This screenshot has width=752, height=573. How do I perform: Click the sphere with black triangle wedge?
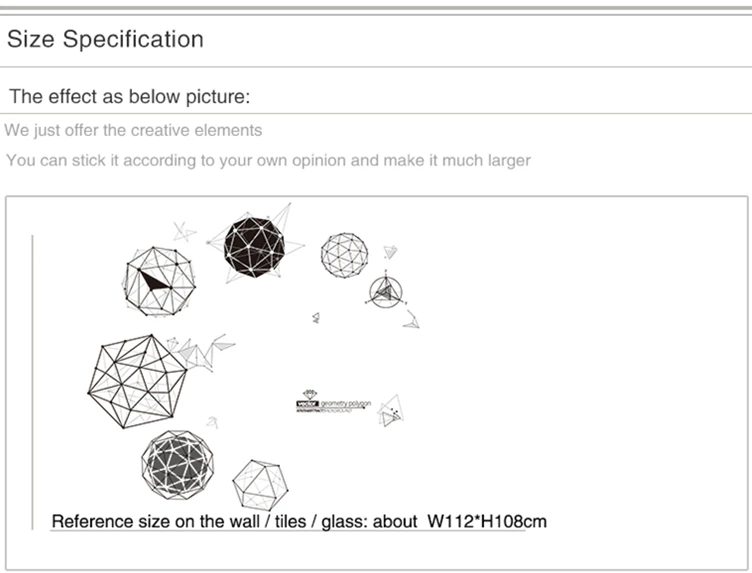click(159, 281)
